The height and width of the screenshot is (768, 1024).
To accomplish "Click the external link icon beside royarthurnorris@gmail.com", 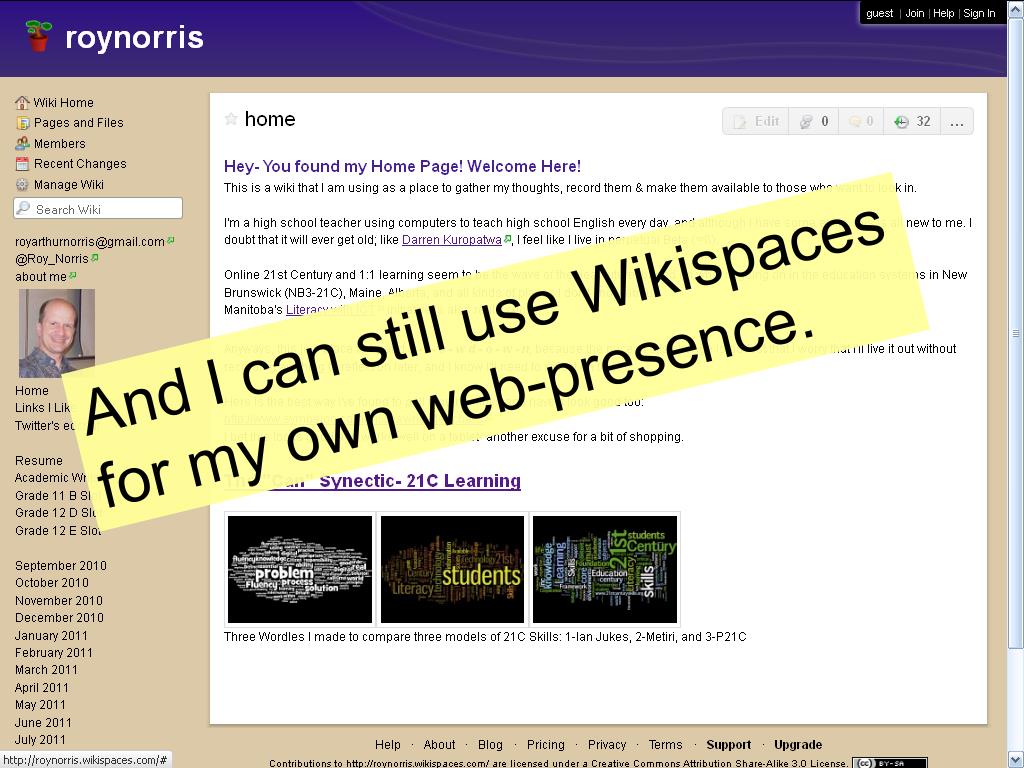I will tap(170, 241).
